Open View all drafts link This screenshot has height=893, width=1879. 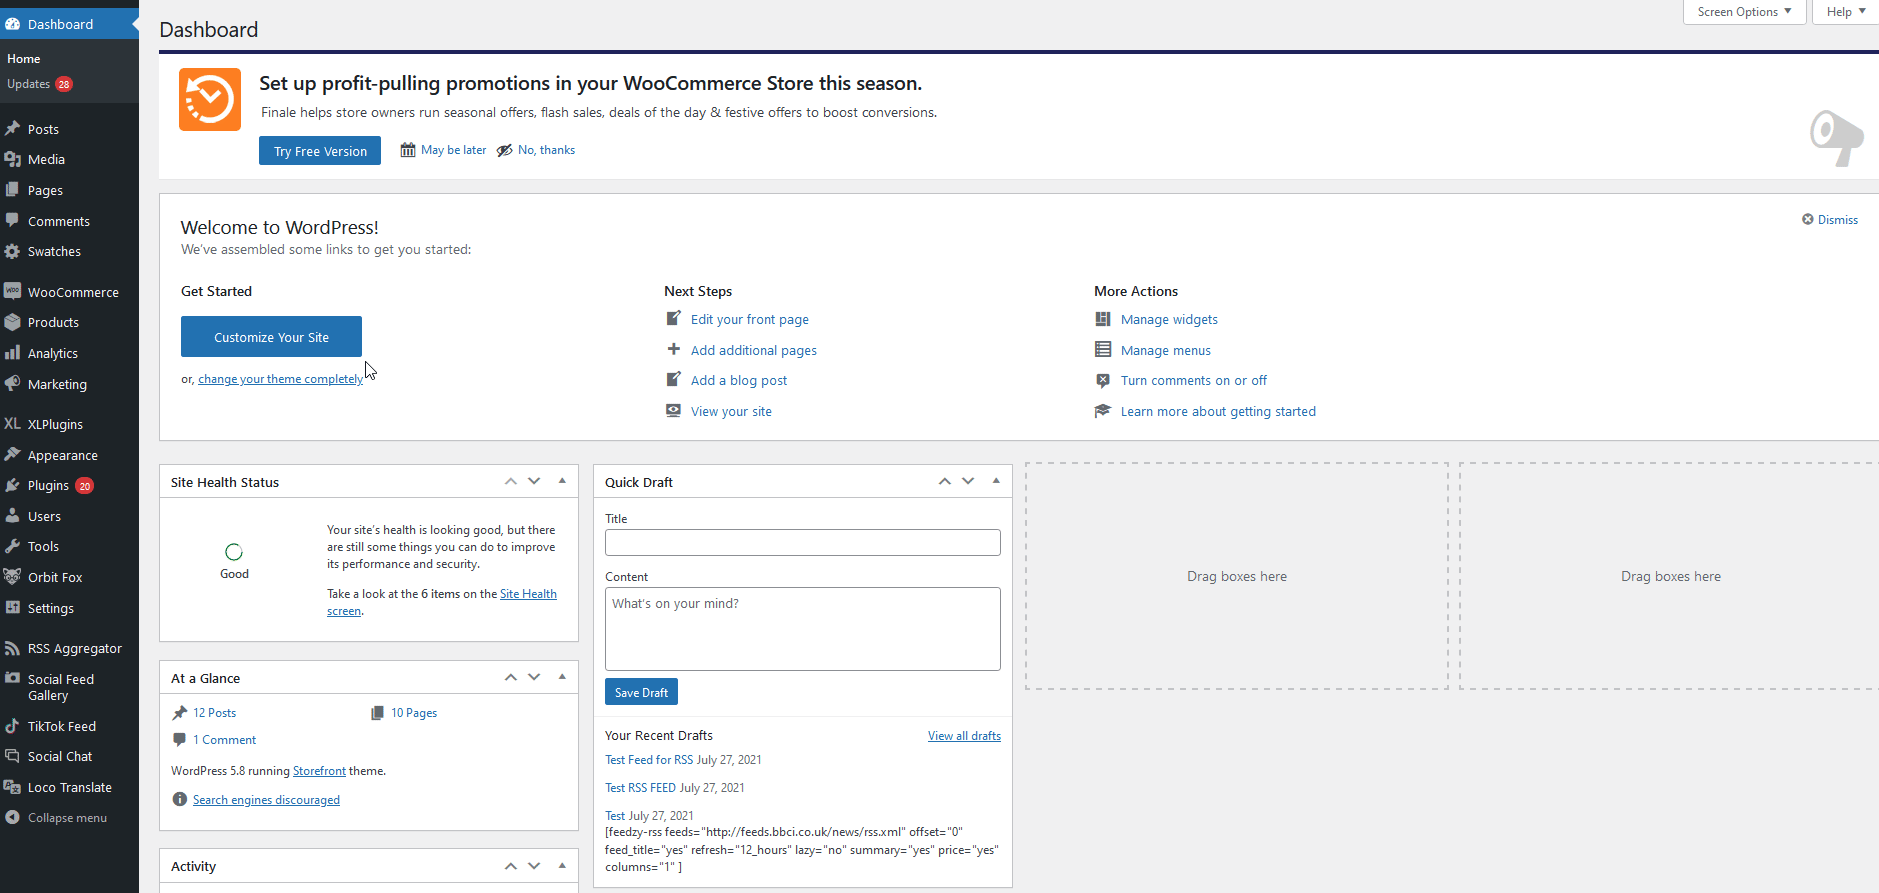click(x=964, y=736)
